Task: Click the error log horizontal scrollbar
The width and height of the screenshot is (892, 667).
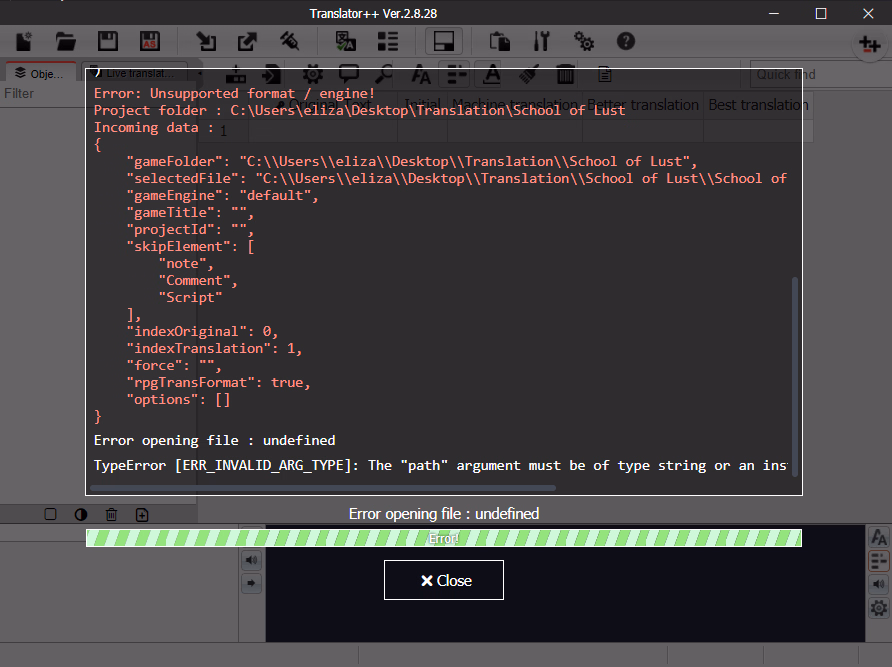Action: click(x=322, y=488)
